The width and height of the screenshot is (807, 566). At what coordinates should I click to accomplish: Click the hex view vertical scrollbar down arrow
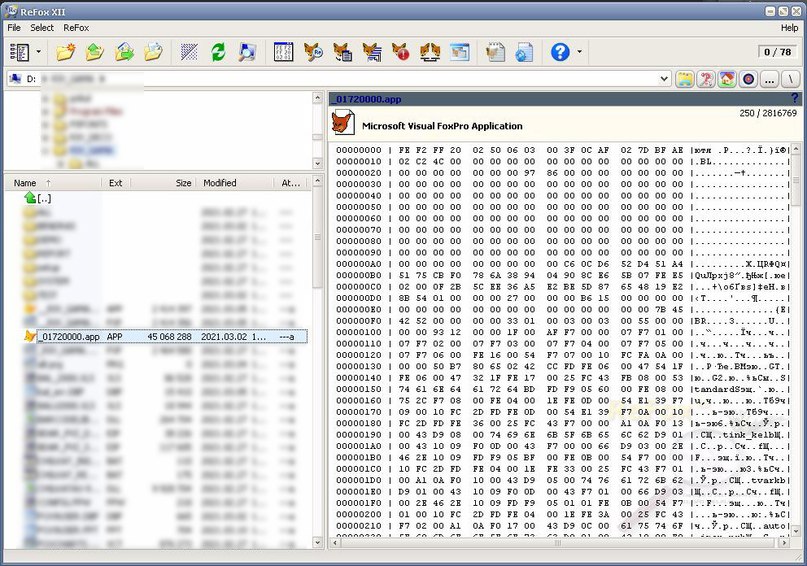(796, 530)
